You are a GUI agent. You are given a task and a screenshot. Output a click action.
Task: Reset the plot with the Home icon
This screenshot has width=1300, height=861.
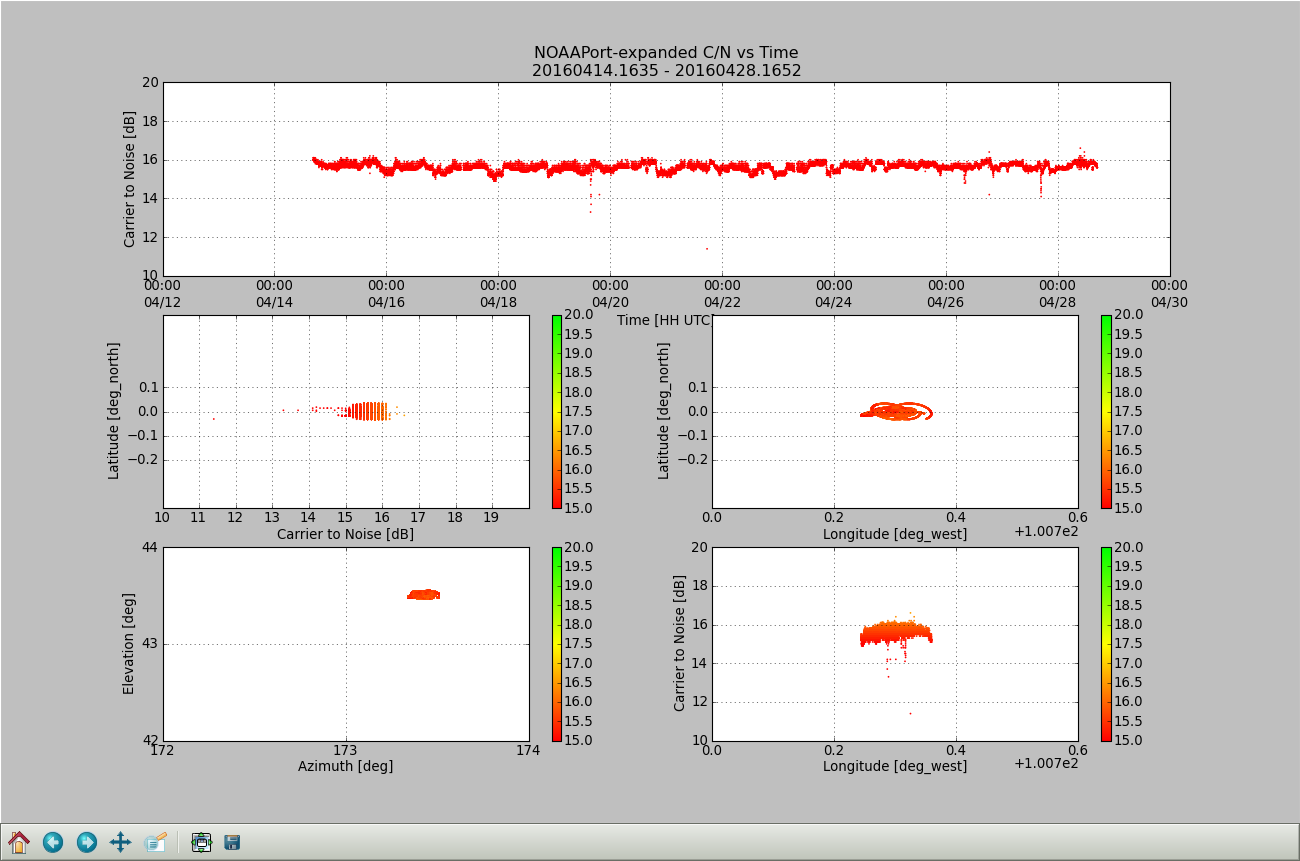point(19,842)
